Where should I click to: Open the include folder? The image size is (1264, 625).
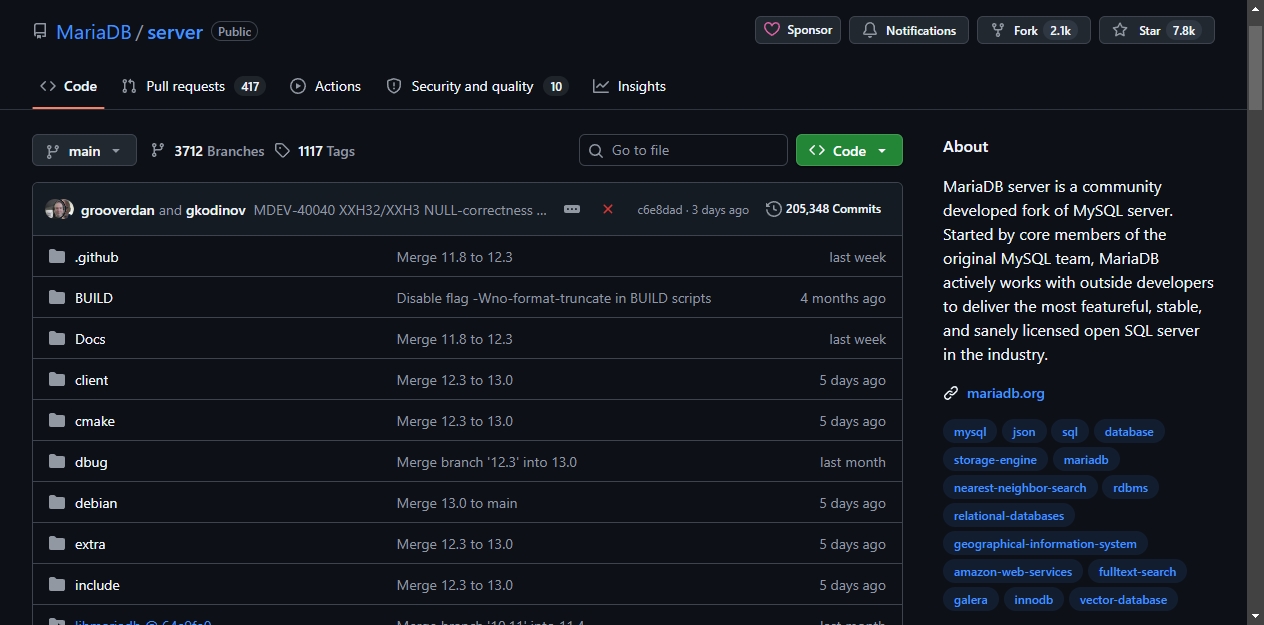click(97, 585)
